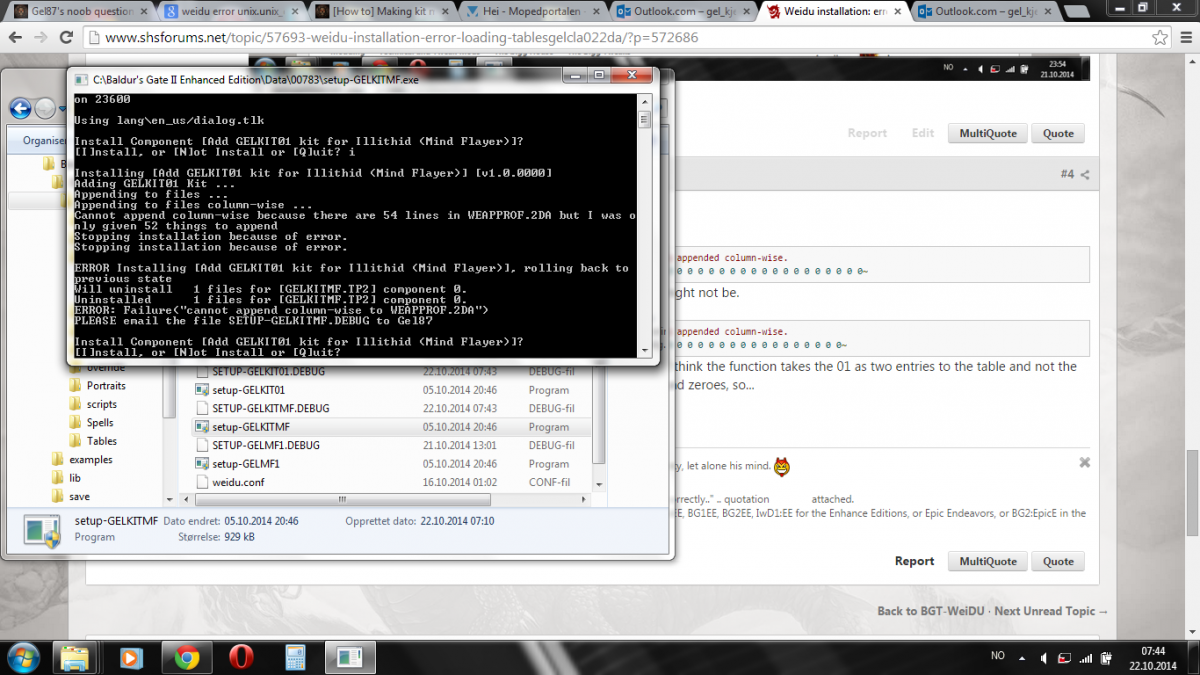Screen dimensions: 1200x675
Task: Go forward one page in Chrome
Action: [x=42, y=38]
